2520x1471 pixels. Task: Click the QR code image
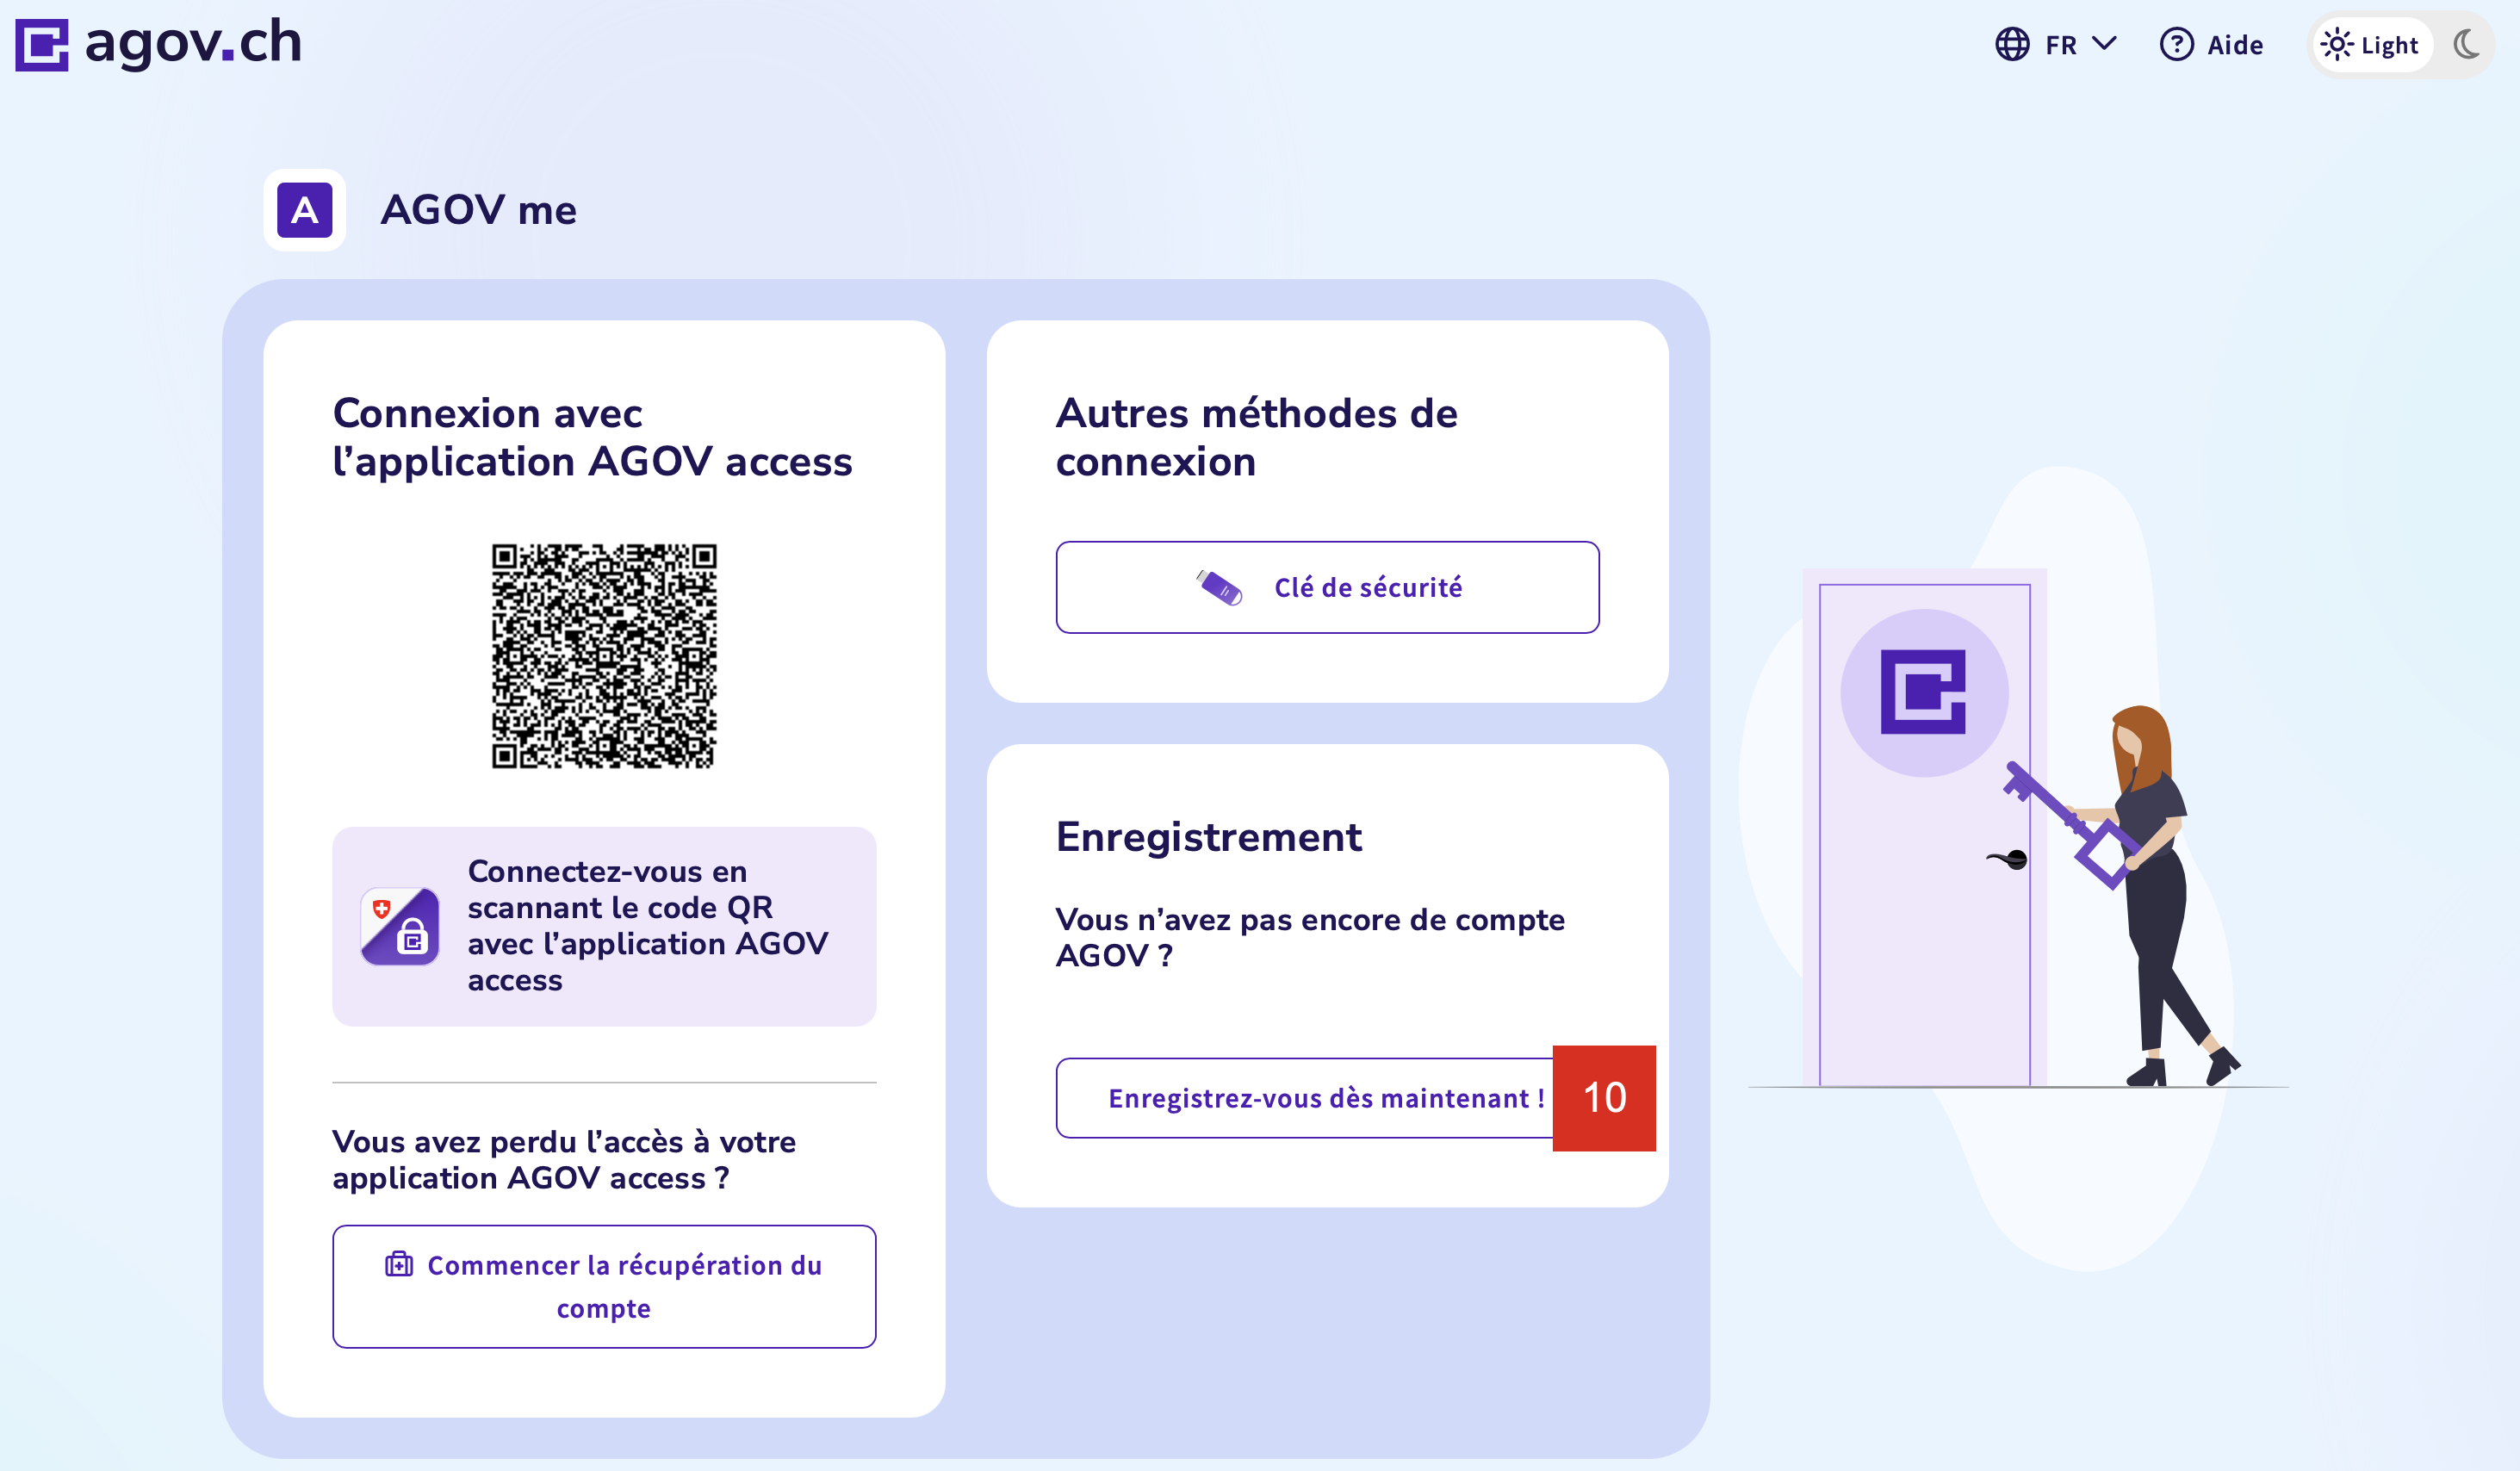coord(604,656)
